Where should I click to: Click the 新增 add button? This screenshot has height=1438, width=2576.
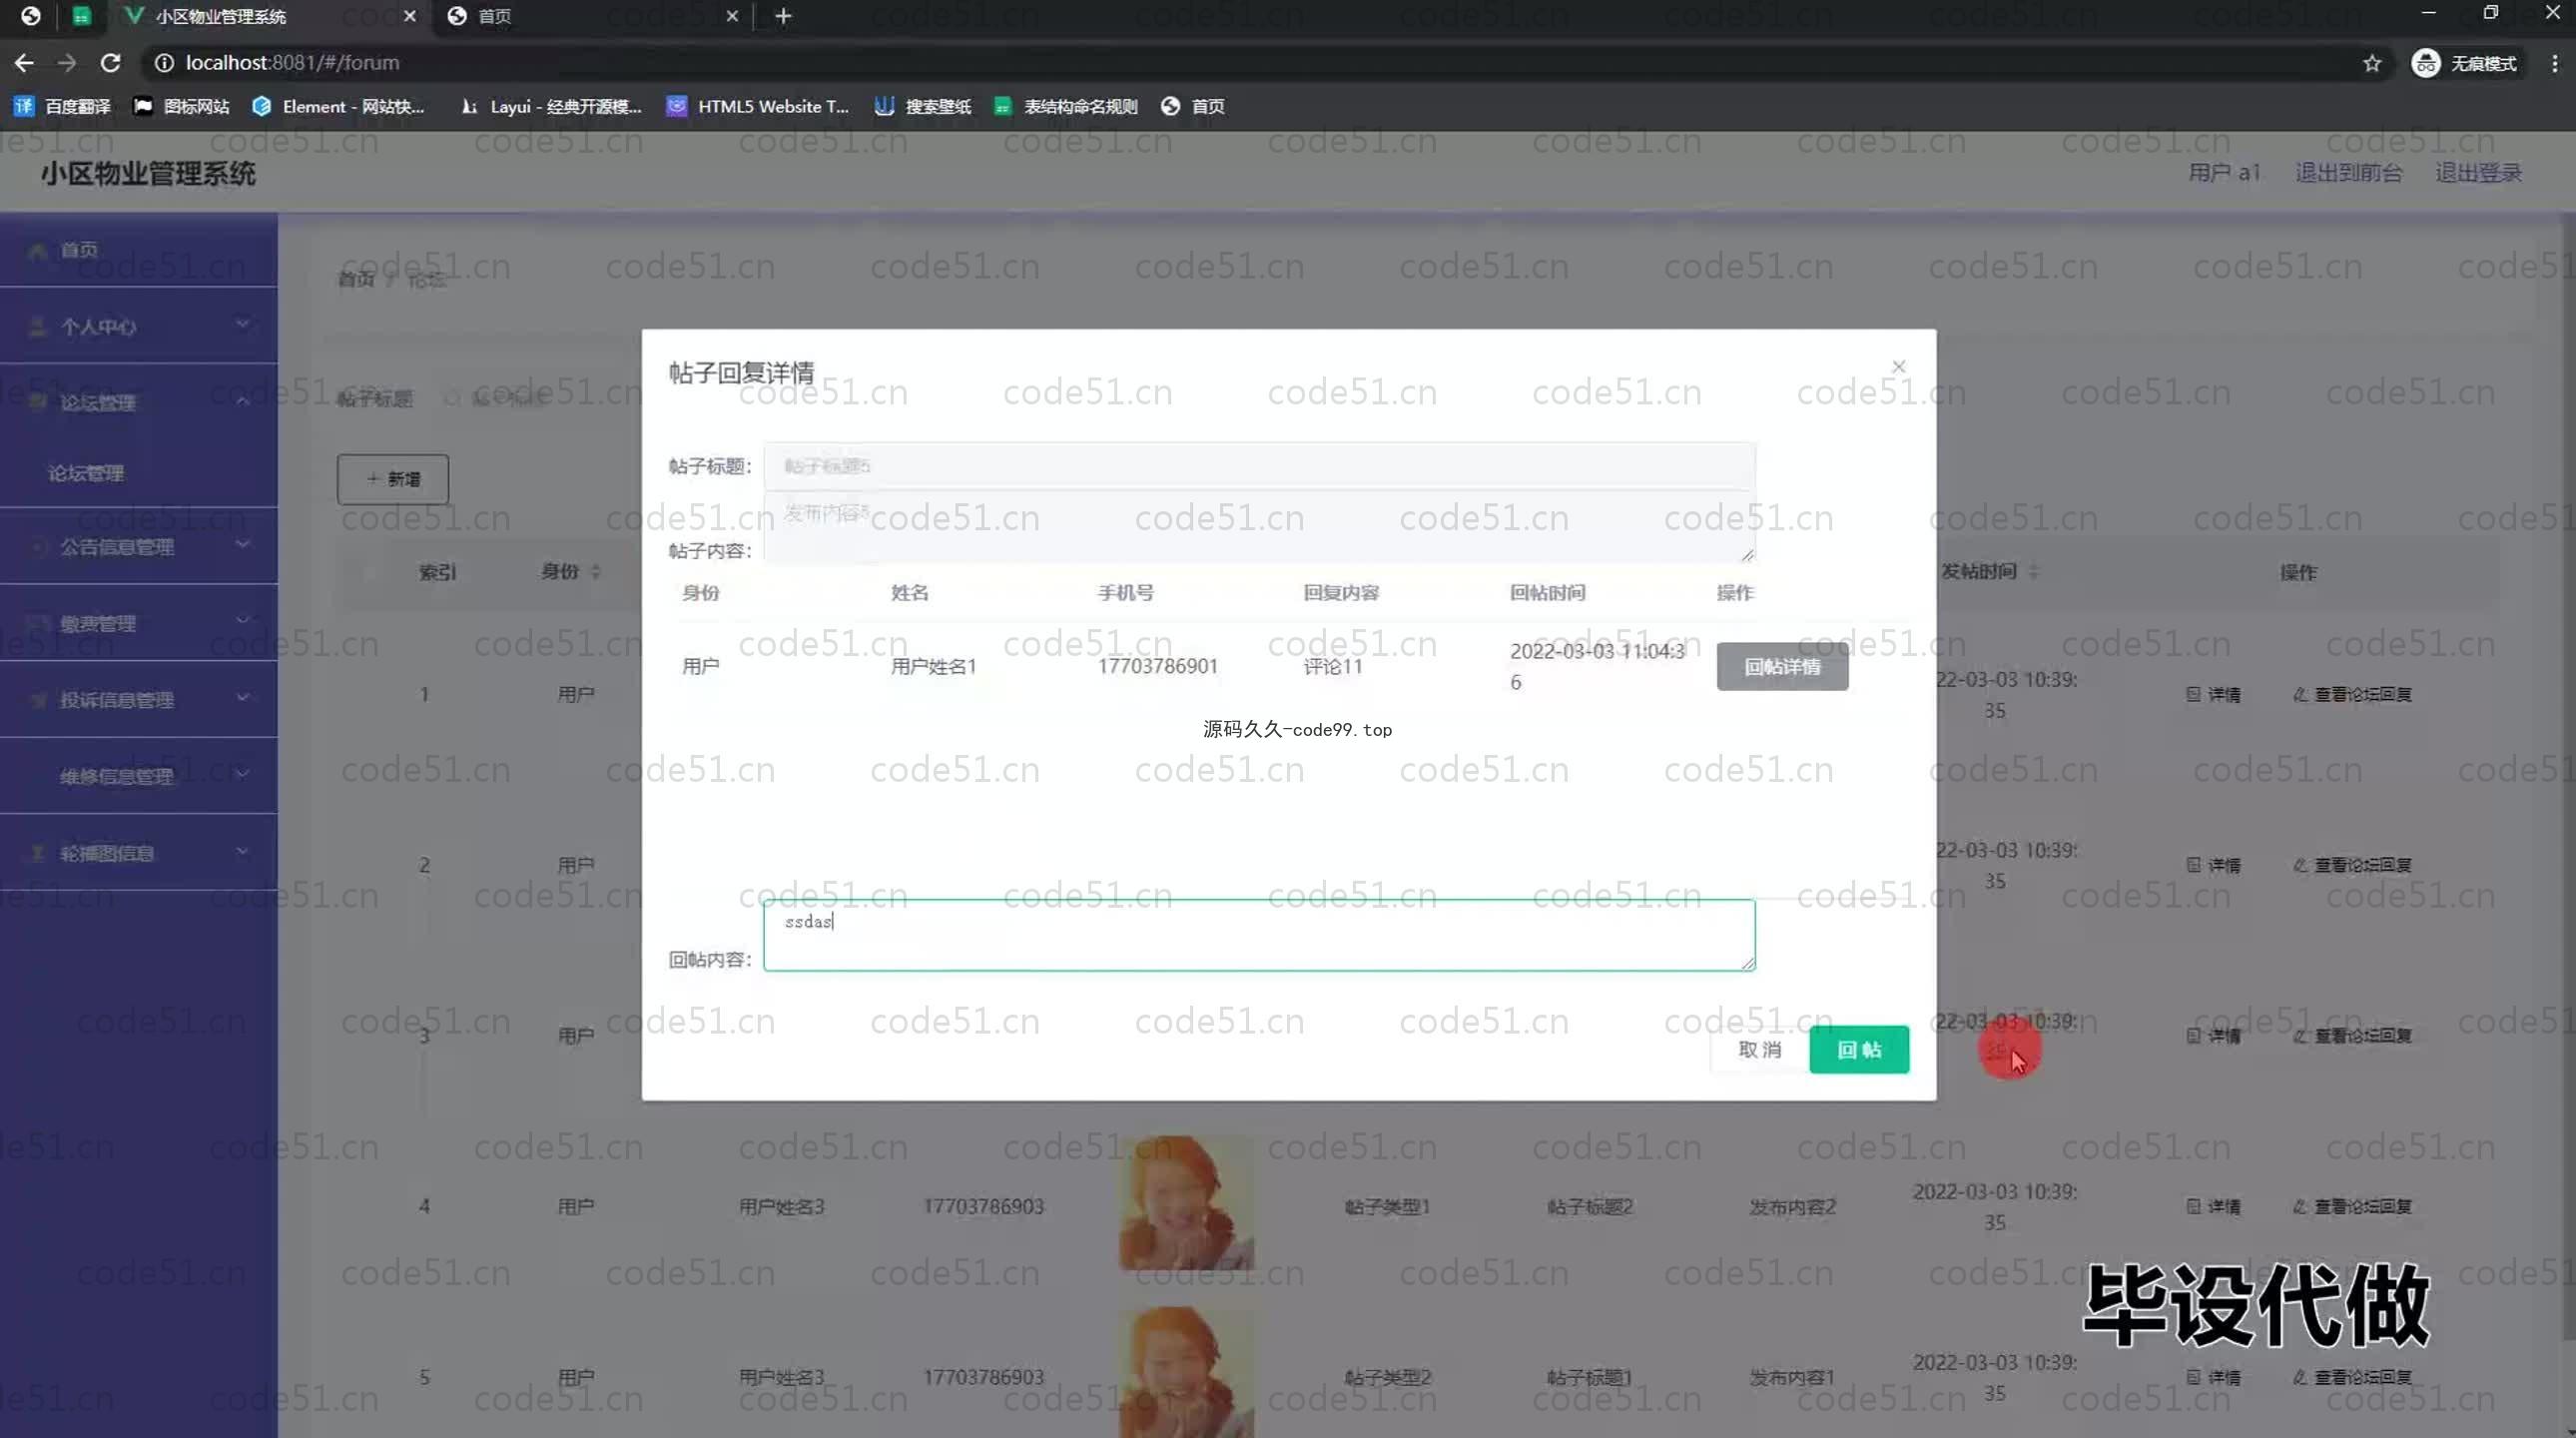click(x=392, y=479)
